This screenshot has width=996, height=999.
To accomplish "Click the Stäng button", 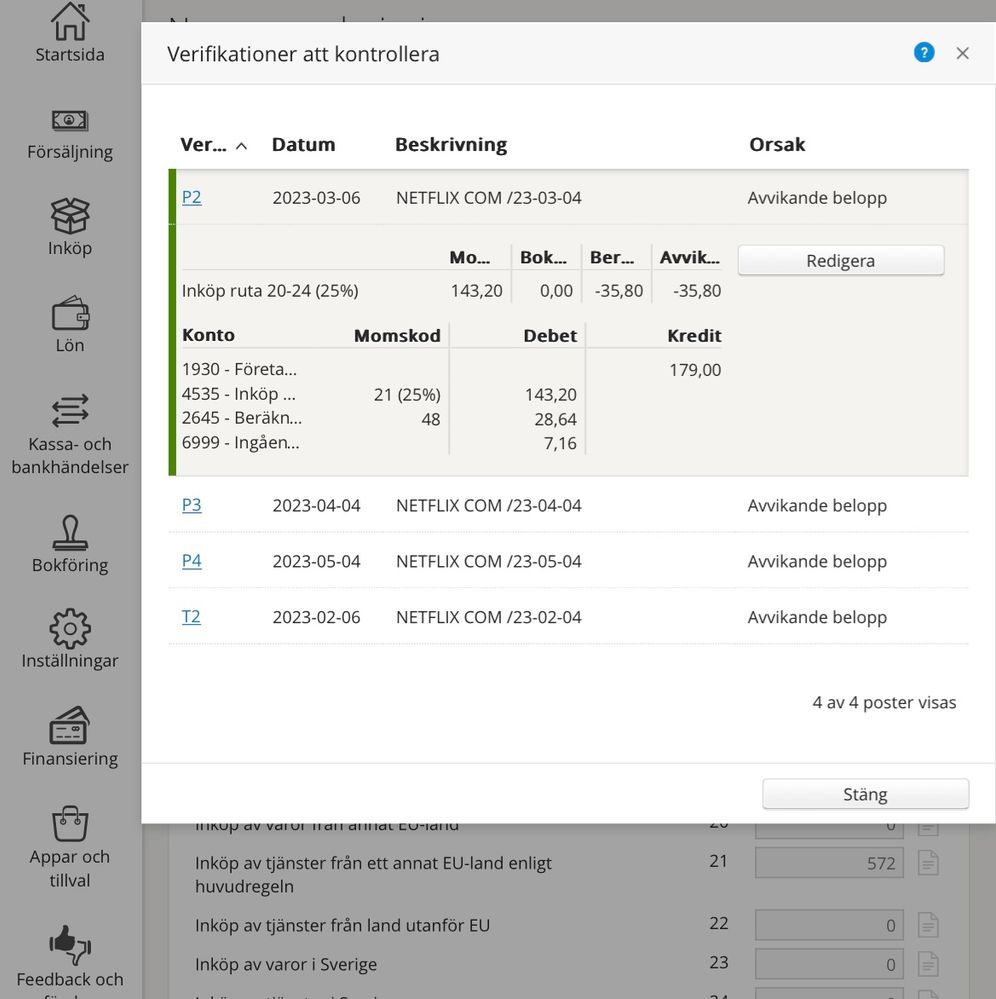I will click(x=865, y=794).
